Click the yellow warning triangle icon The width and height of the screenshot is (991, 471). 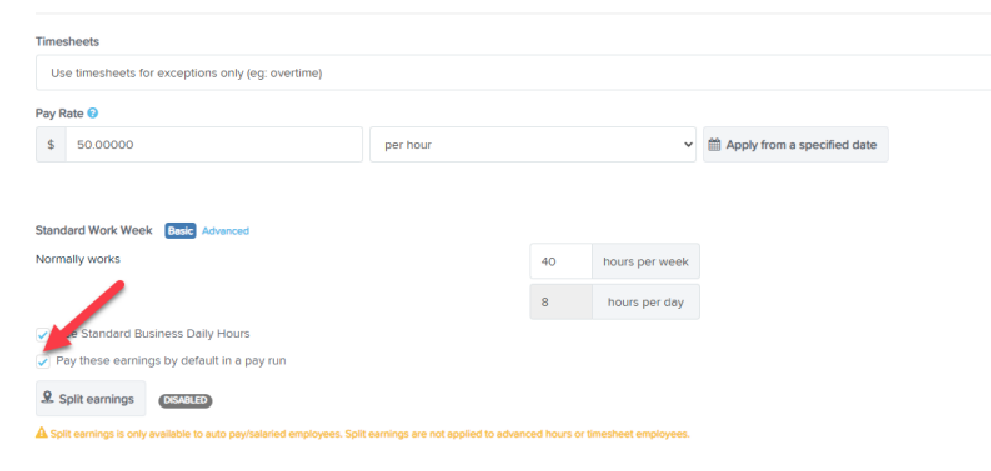pyautogui.click(x=41, y=434)
